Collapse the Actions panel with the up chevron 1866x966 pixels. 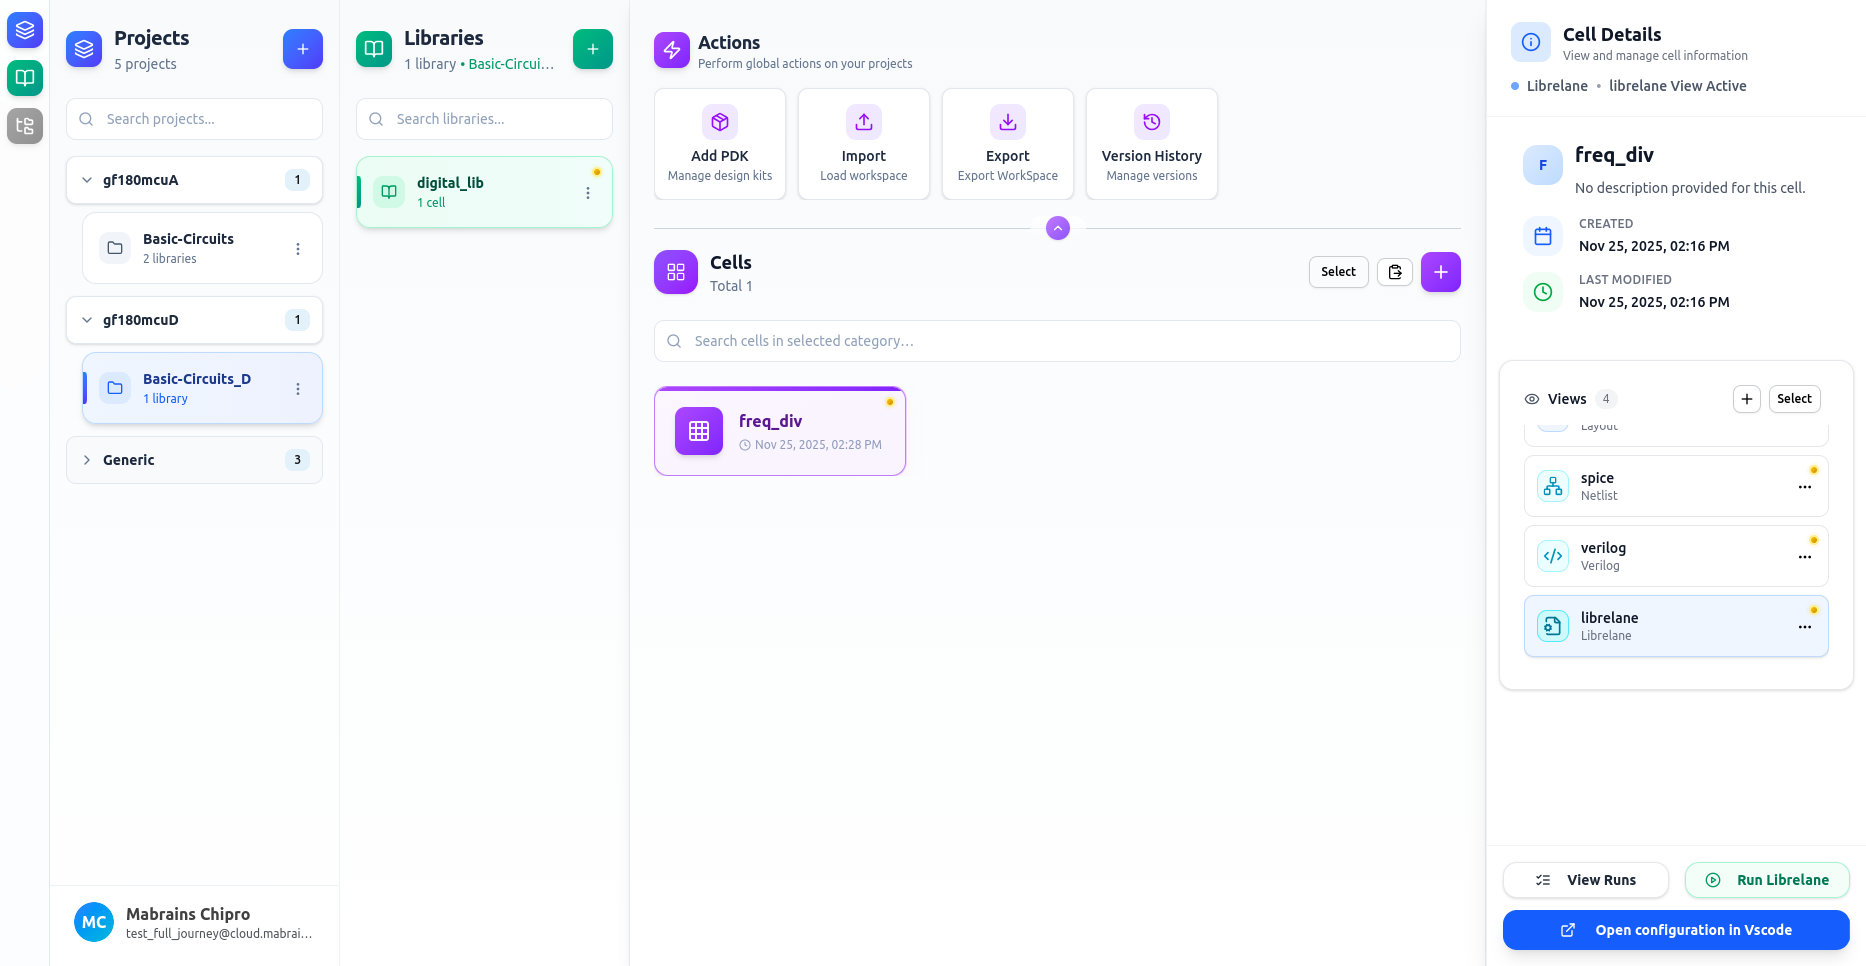click(1057, 228)
